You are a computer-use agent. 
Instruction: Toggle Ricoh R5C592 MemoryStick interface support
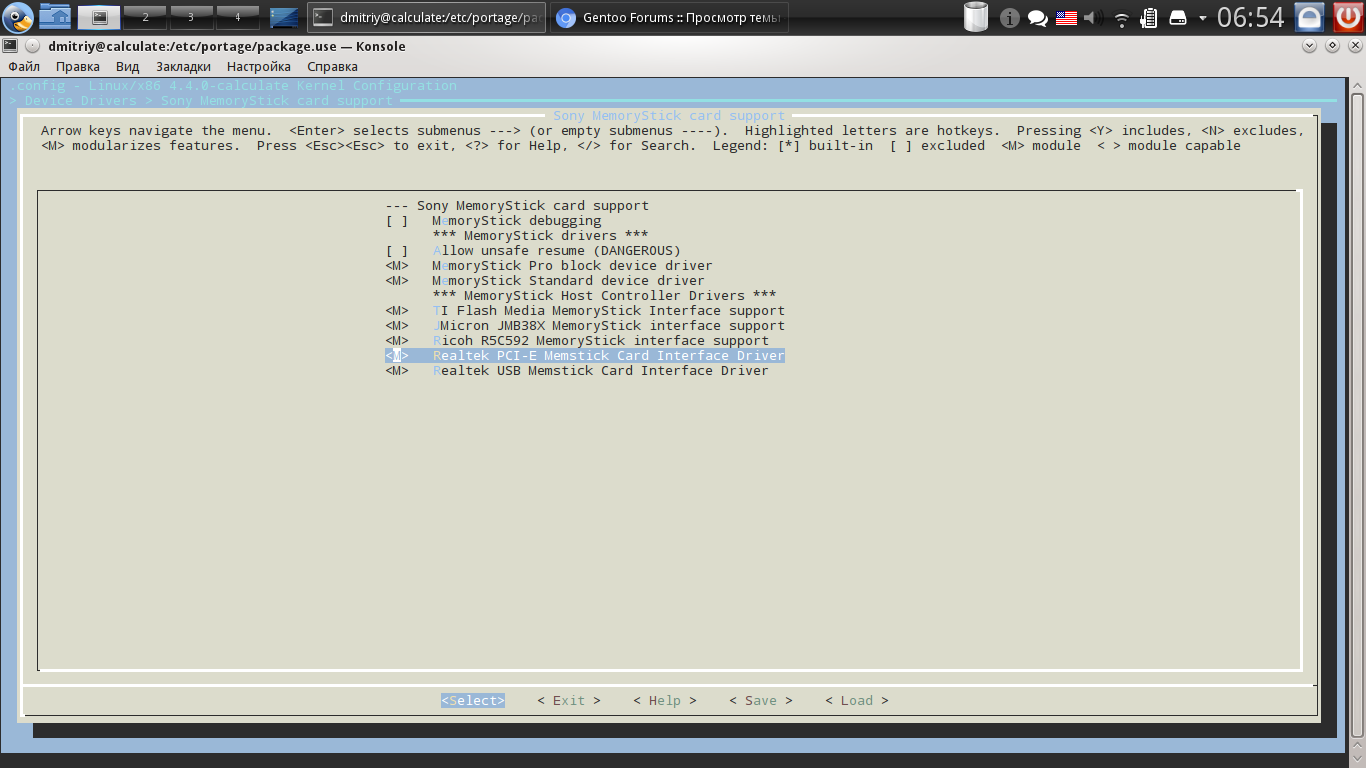tap(577, 340)
